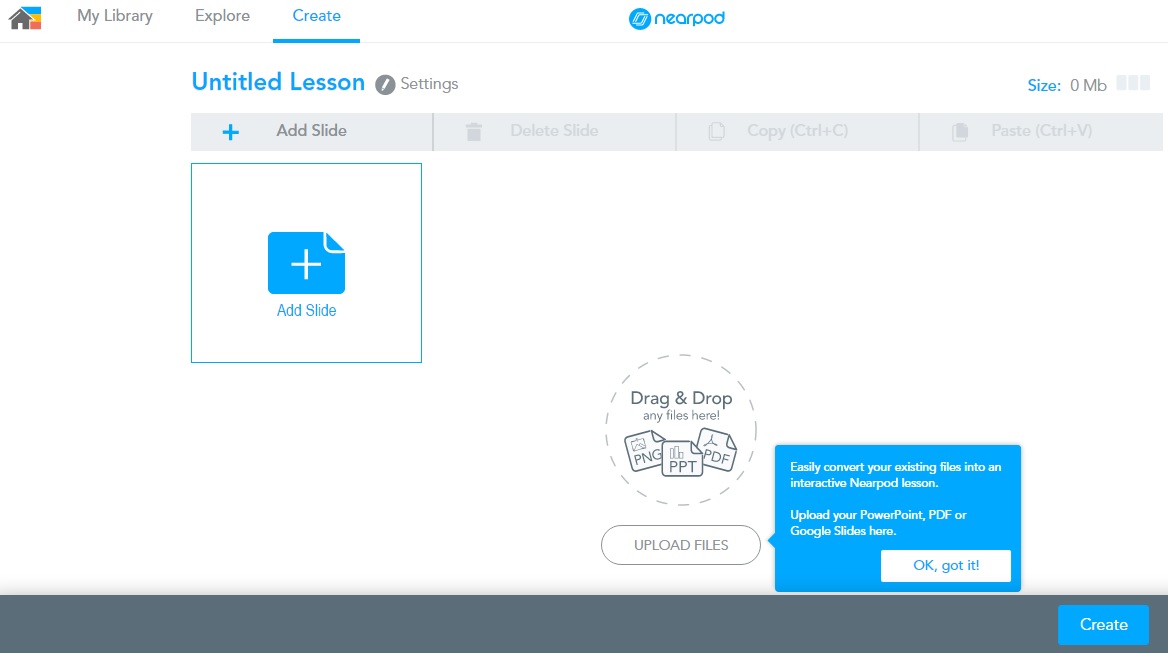Click the Create button at bottom right
1168x653 pixels.
click(x=1103, y=624)
